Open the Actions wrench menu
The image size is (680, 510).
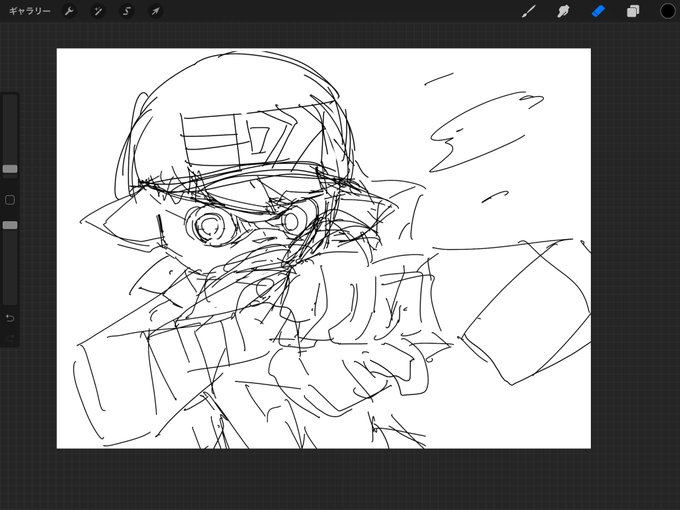point(69,11)
